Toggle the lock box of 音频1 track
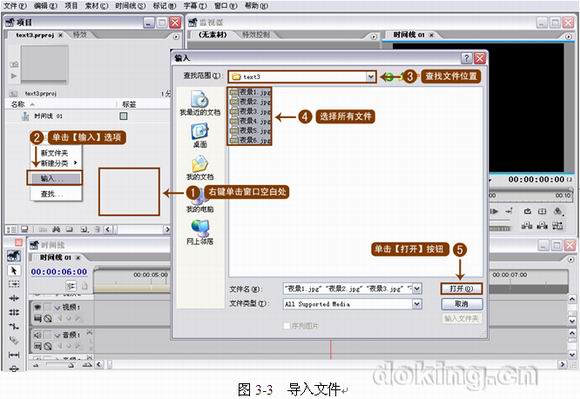The image size is (580, 399). click(47, 335)
